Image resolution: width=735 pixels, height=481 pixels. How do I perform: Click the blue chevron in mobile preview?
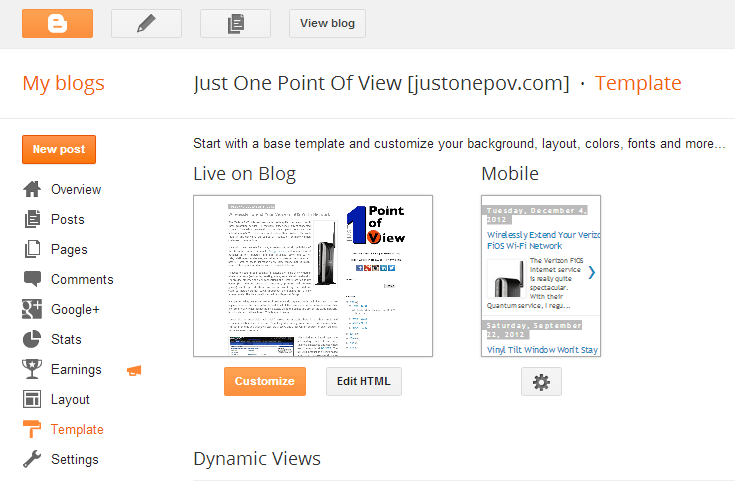point(592,272)
